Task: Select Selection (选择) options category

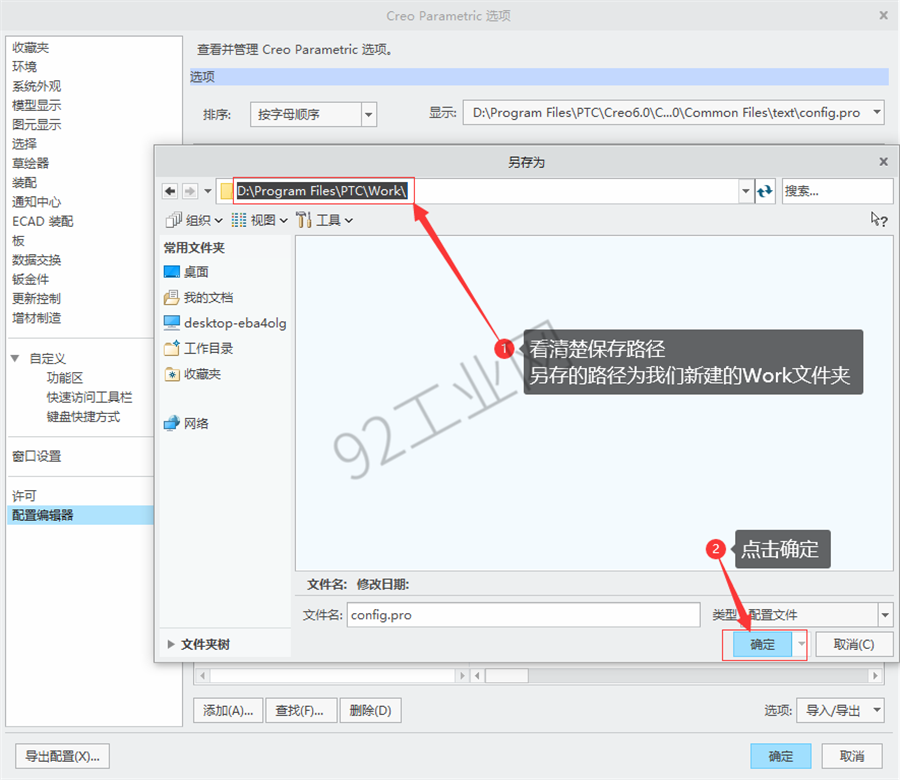Action: 25,144
